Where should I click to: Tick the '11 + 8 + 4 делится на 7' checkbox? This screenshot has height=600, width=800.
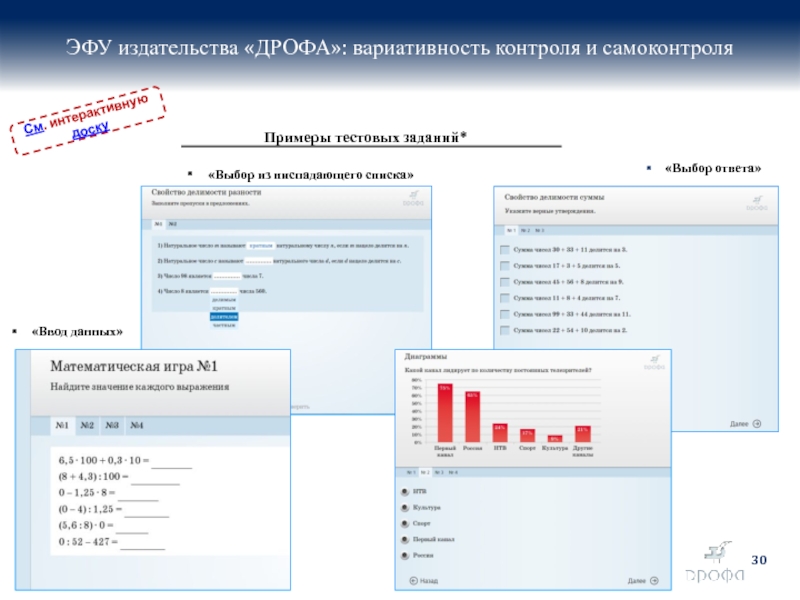505,298
